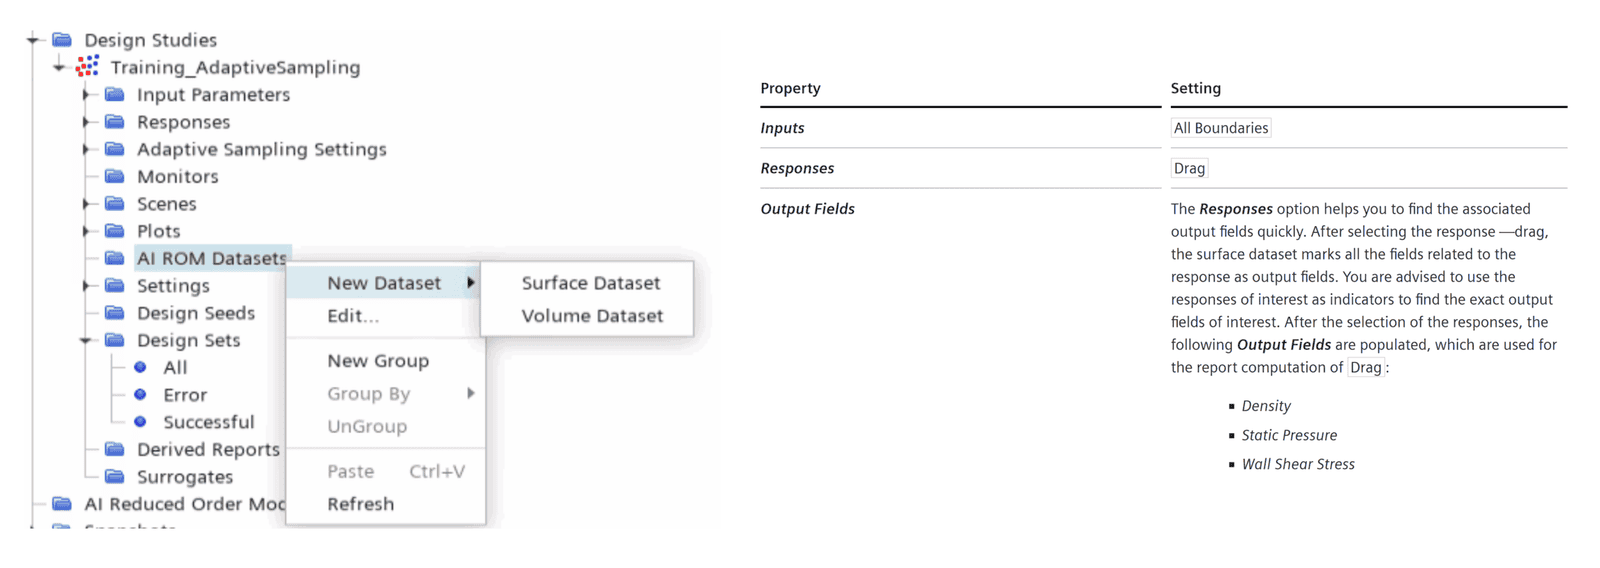The height and width of the screenshot is (568, 1600).
Task: Open the New Dataset submenu entry
Action: 384,283
